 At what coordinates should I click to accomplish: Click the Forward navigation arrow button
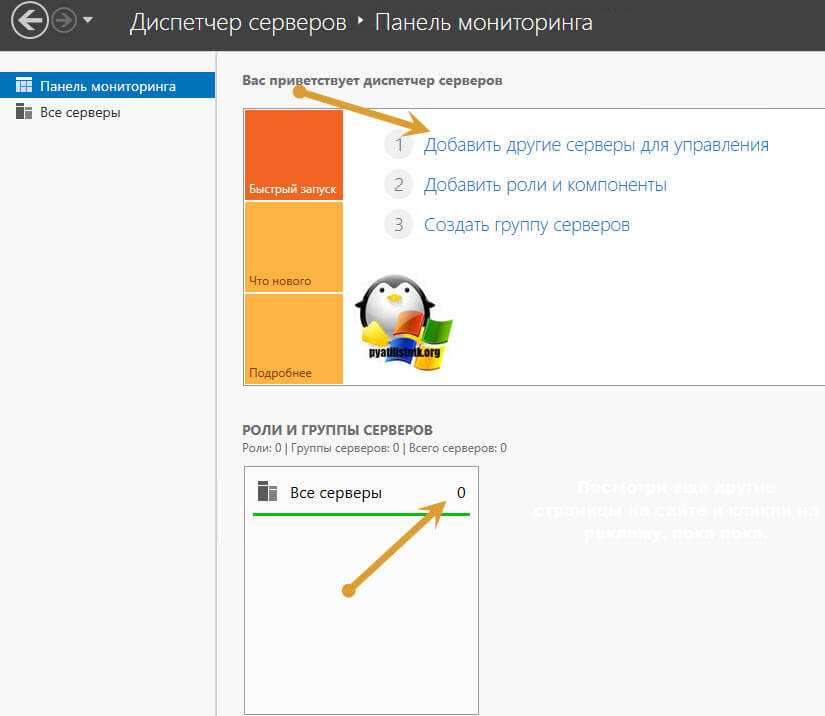(64, 21)
